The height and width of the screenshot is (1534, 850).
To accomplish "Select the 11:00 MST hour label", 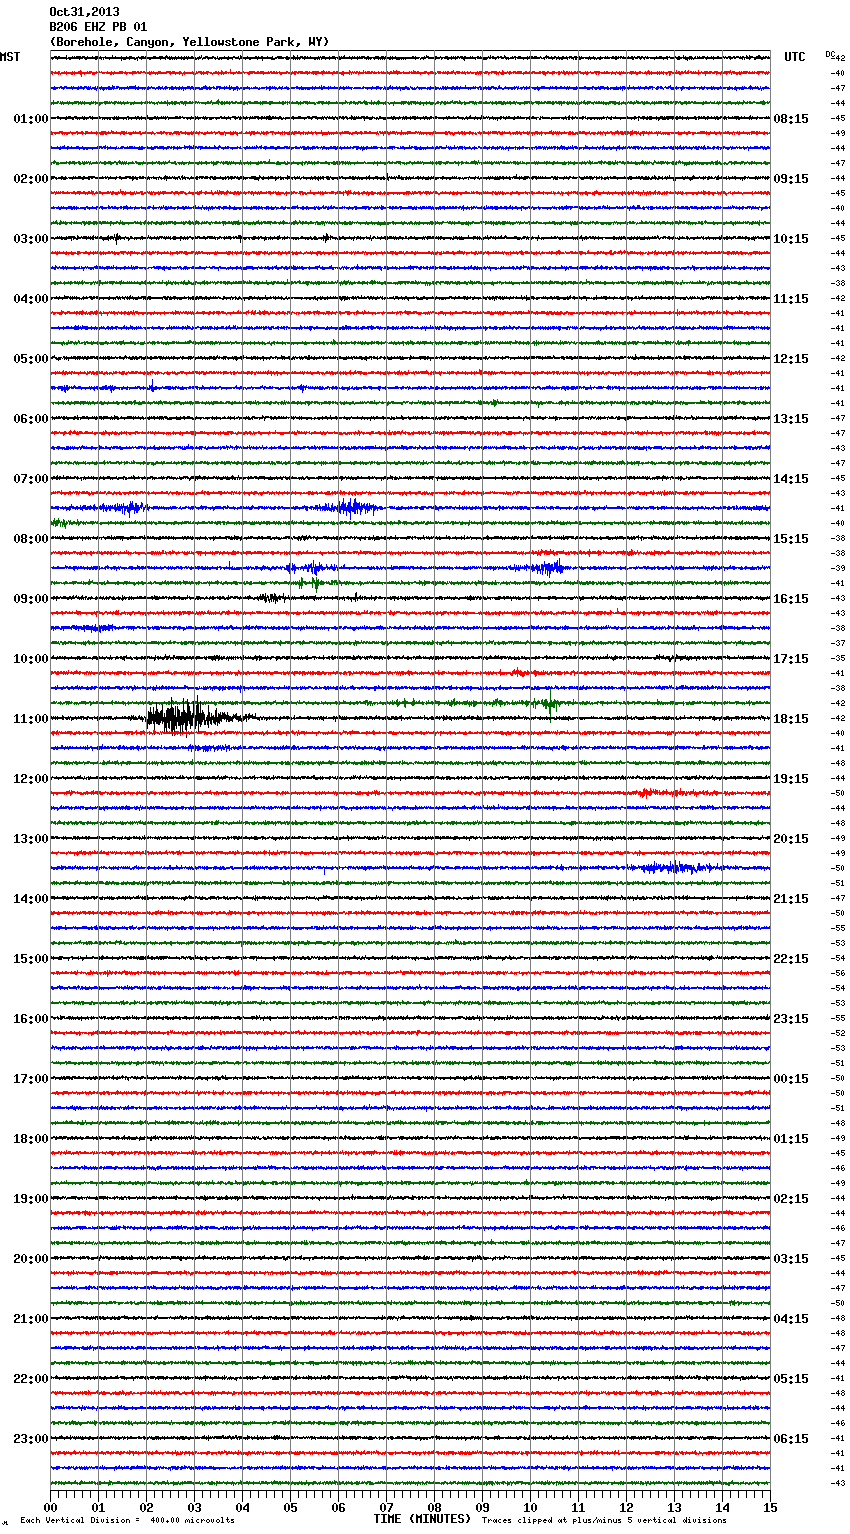I will tap(30, 719).
